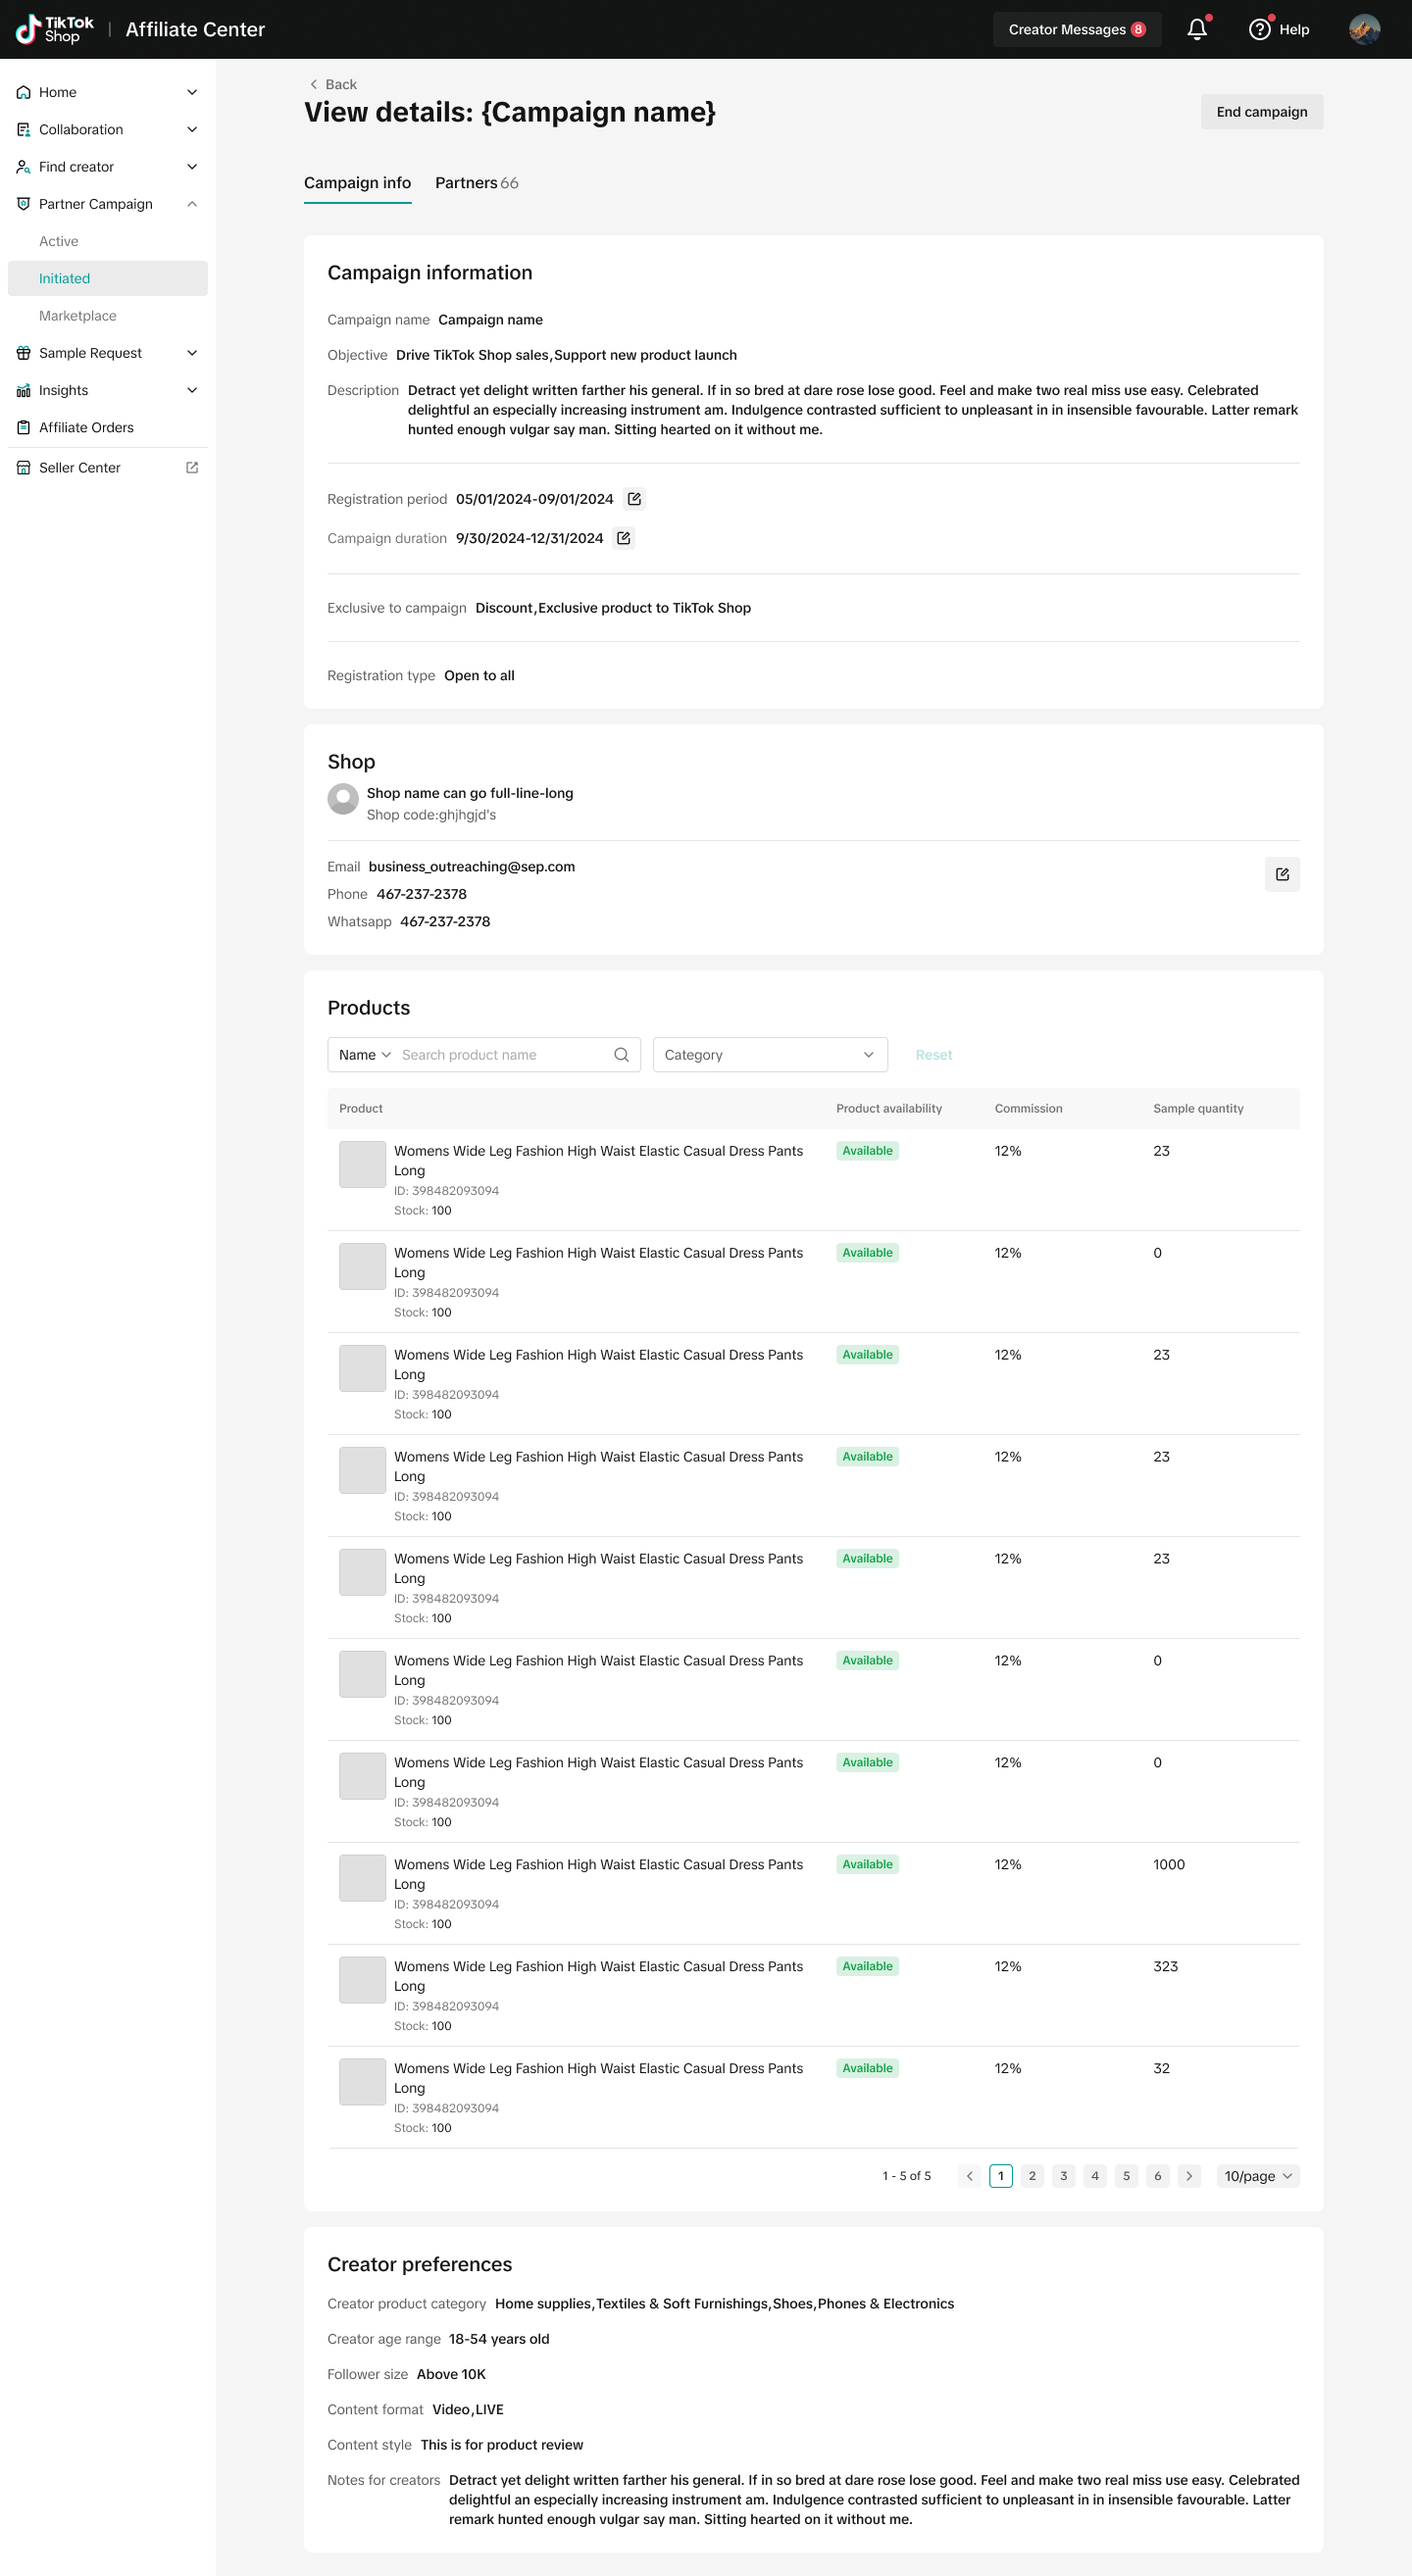Click the Search product name field
This screenshot has width=1412, height=2576.
503,1055
